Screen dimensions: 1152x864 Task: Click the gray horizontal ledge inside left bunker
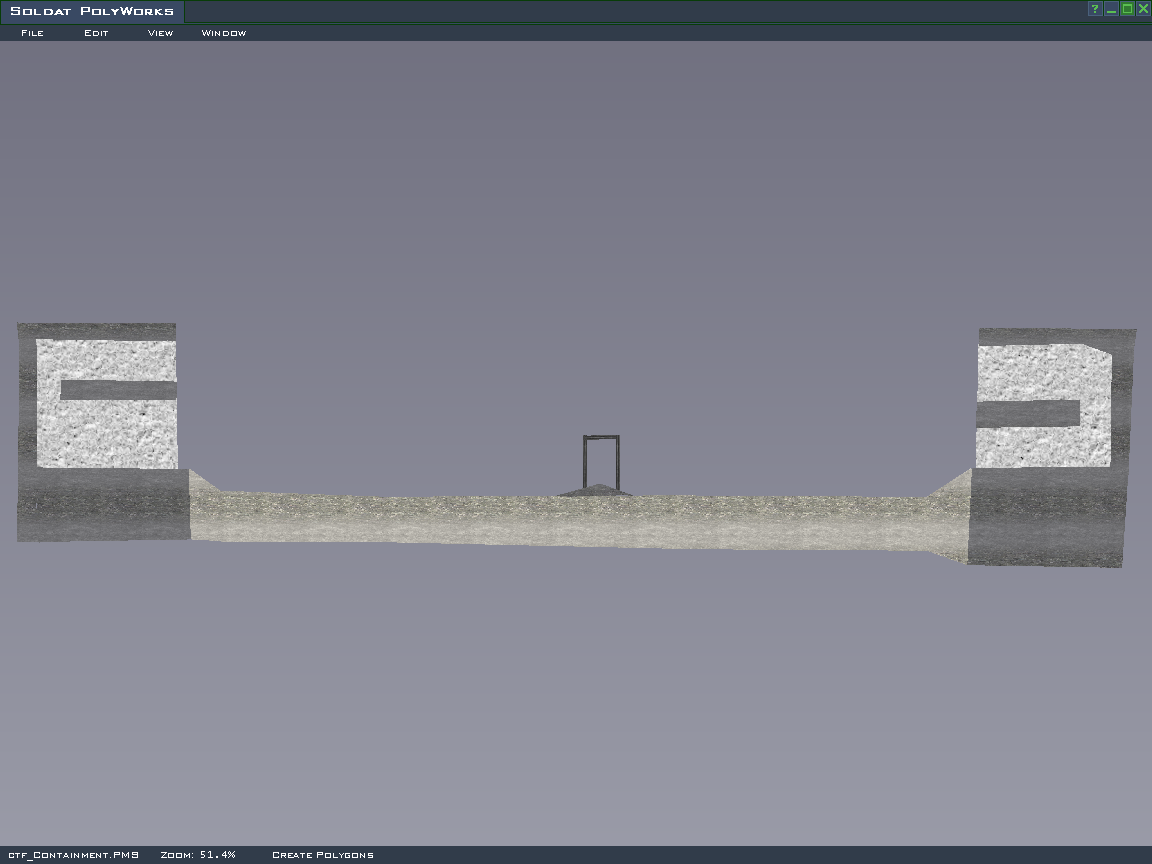coord(118,390)
